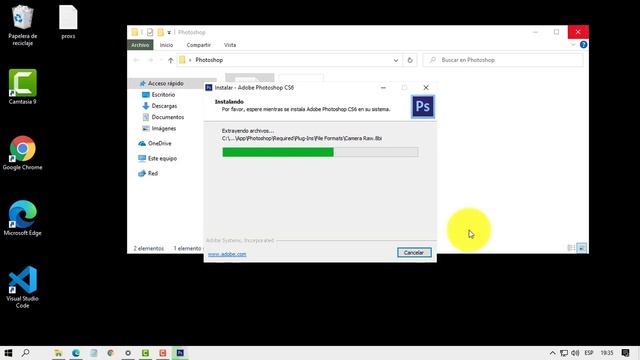This screenshot has width=640, height=360.
Task: Launch Visual Studio Code desktop shortcut
Action: point(22,287)
